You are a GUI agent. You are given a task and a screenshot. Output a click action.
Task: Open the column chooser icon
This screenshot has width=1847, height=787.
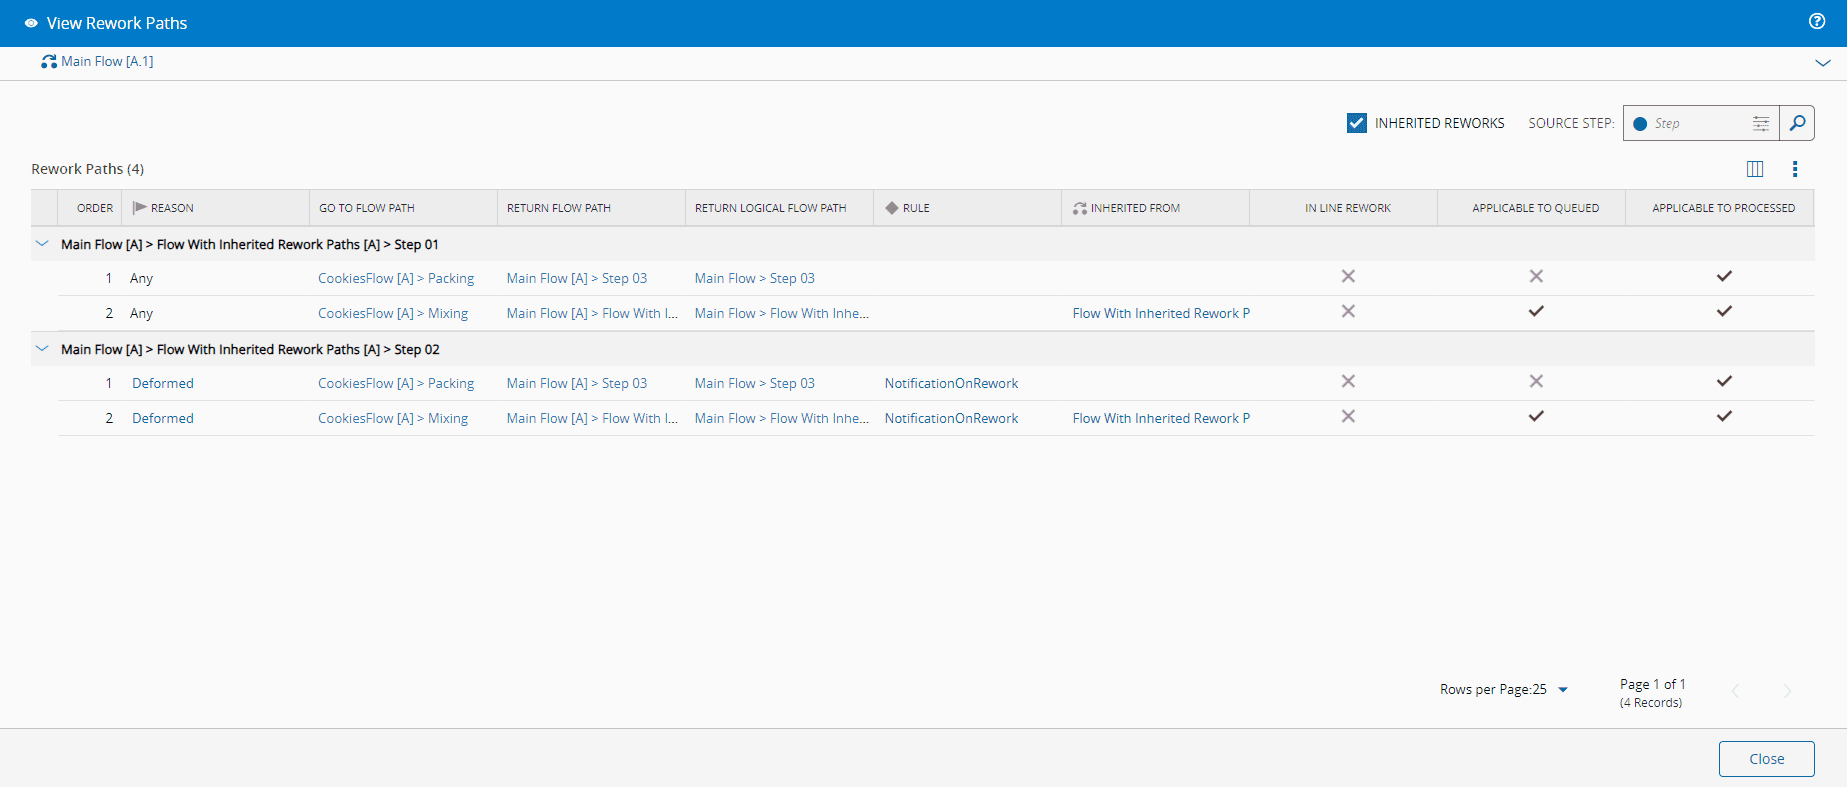pyautogui.click(x=1755, y=169)
